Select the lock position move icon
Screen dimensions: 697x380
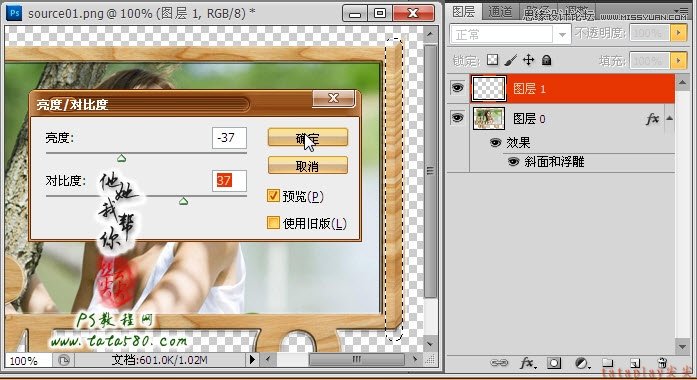tap(528, 60)
